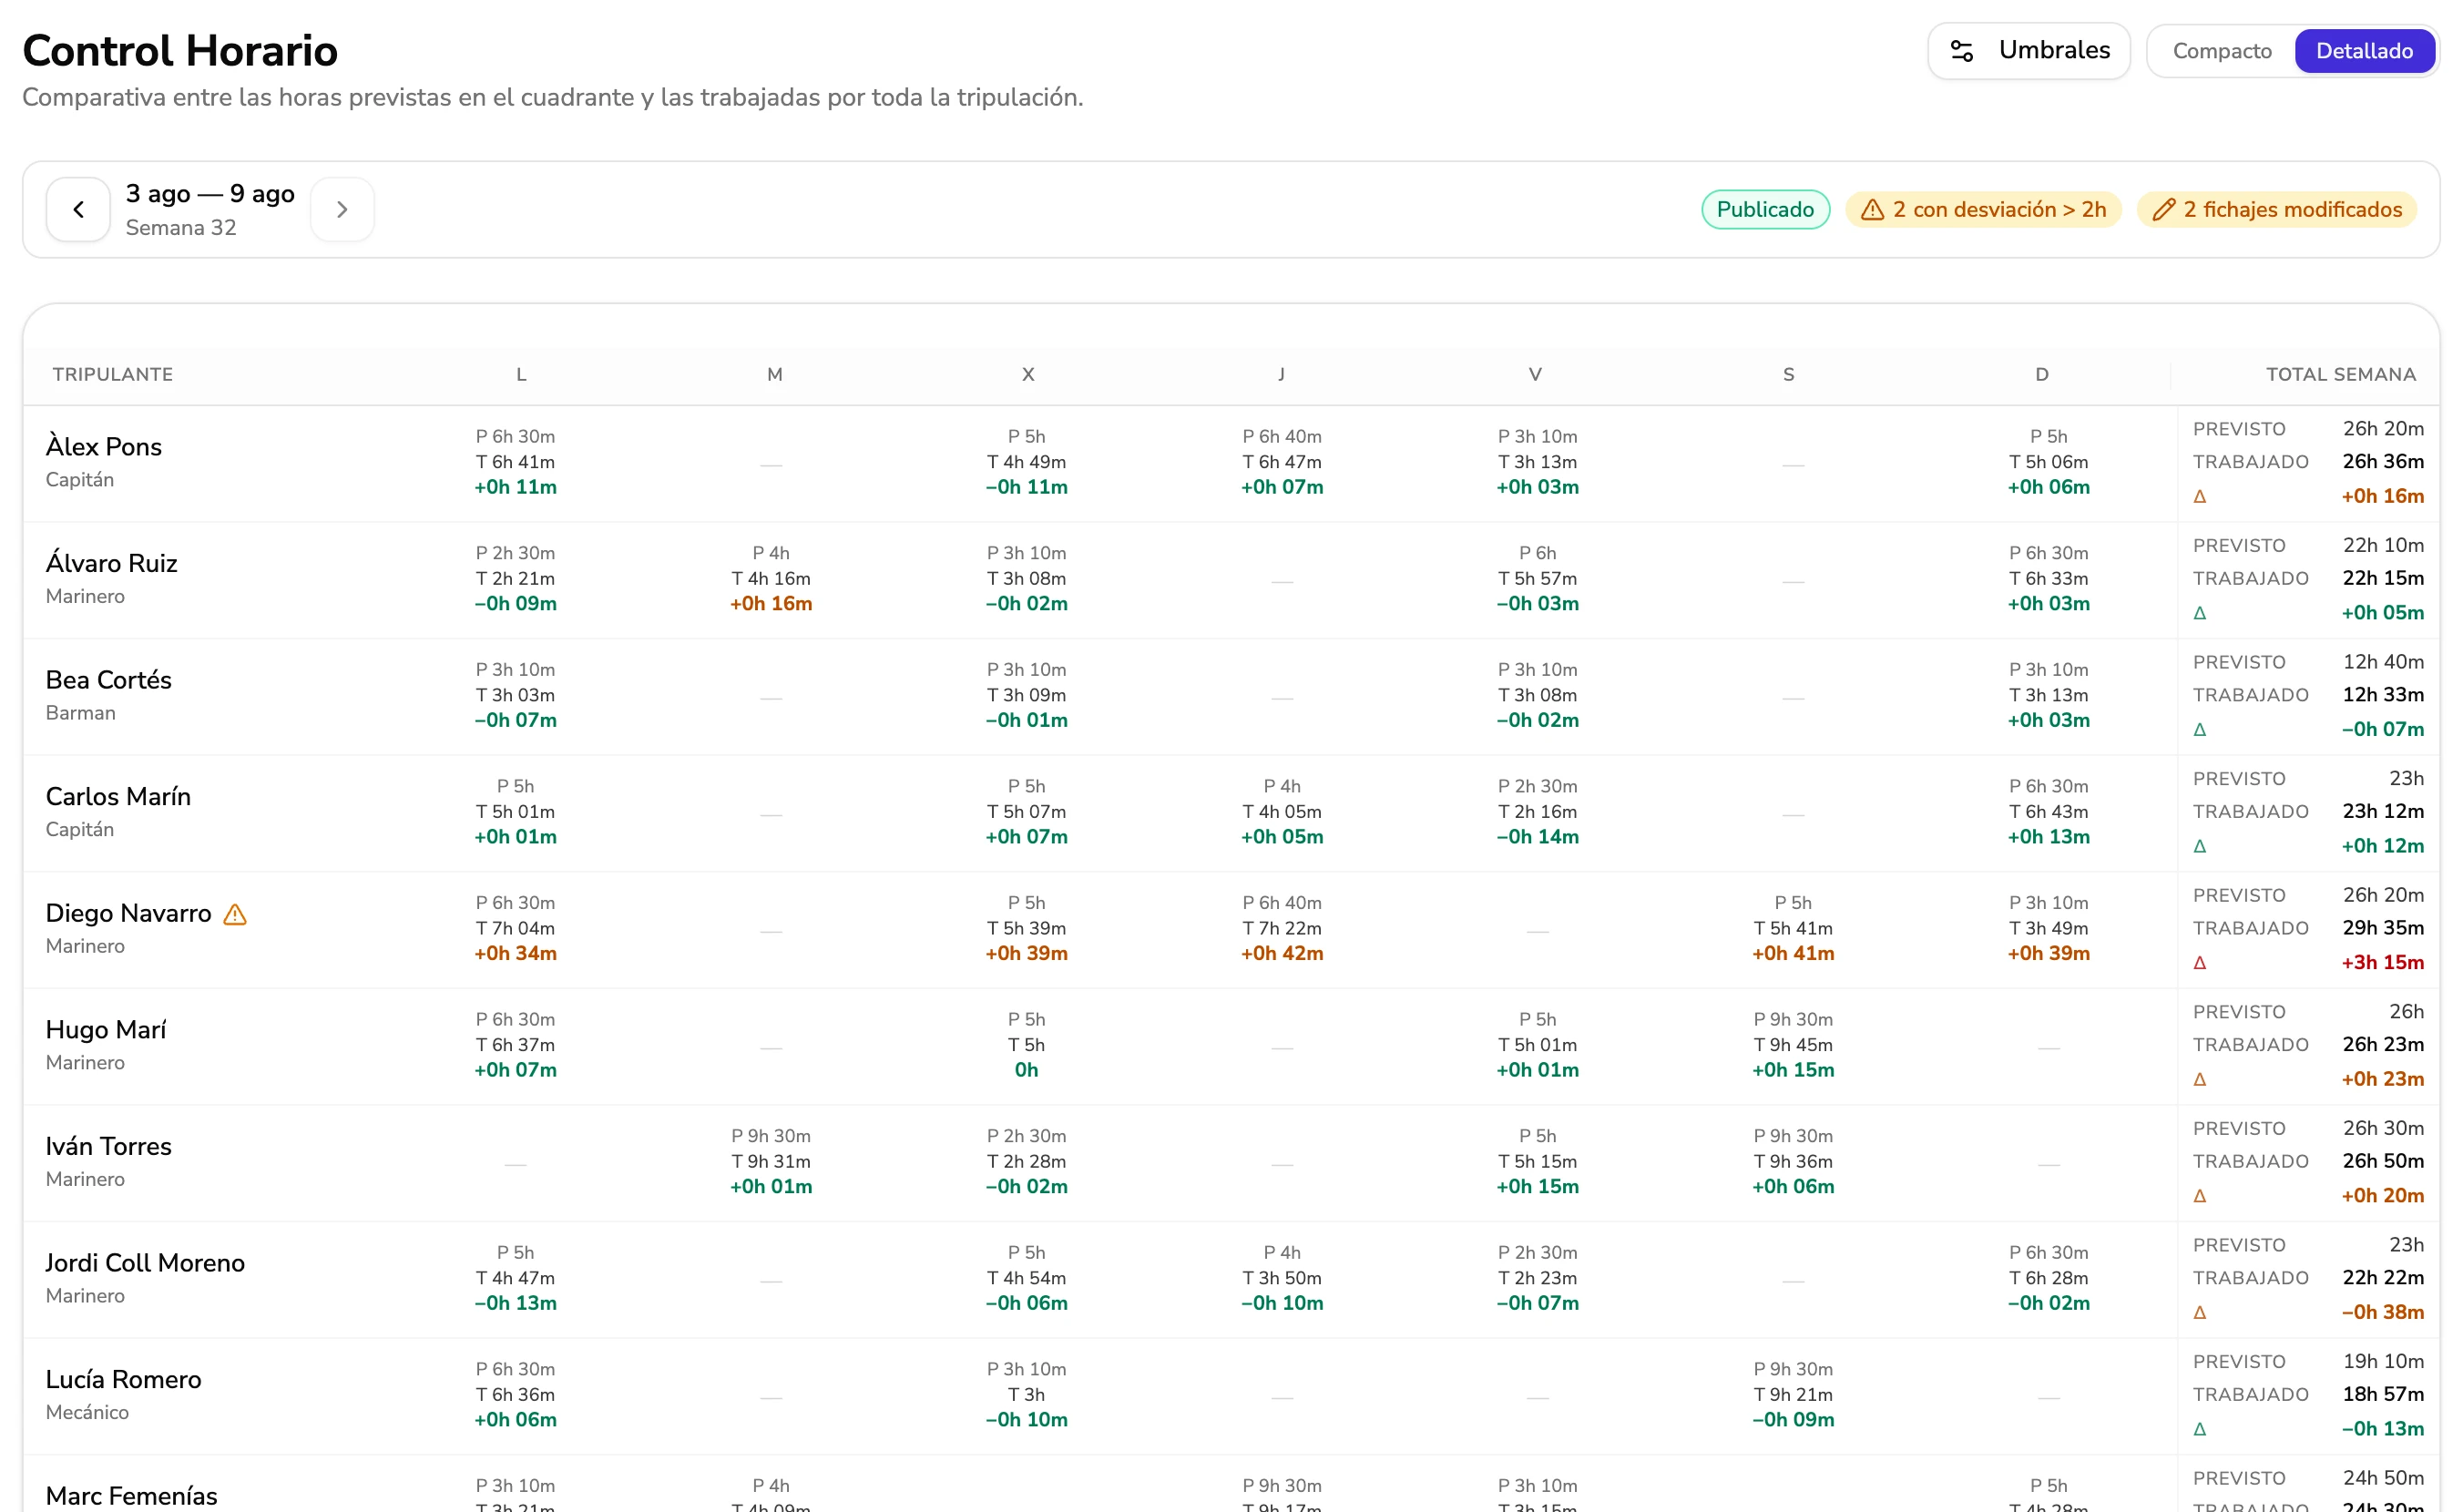This screenshot has height=1512, width=2463.
Task: Click Iván Torres's Saturday T 9h 36m value
Action: click(1793, 1161)
